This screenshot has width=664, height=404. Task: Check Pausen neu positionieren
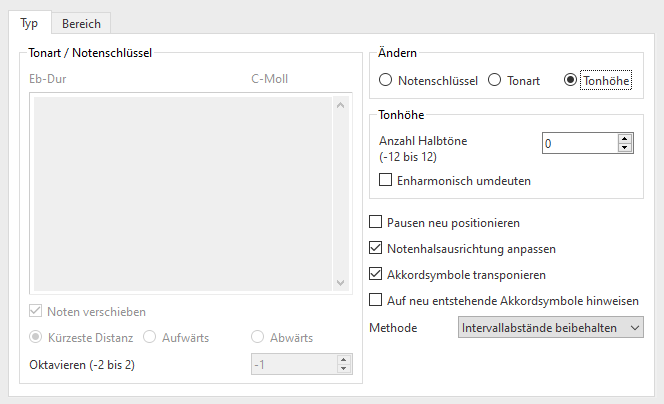click(376, 222)
